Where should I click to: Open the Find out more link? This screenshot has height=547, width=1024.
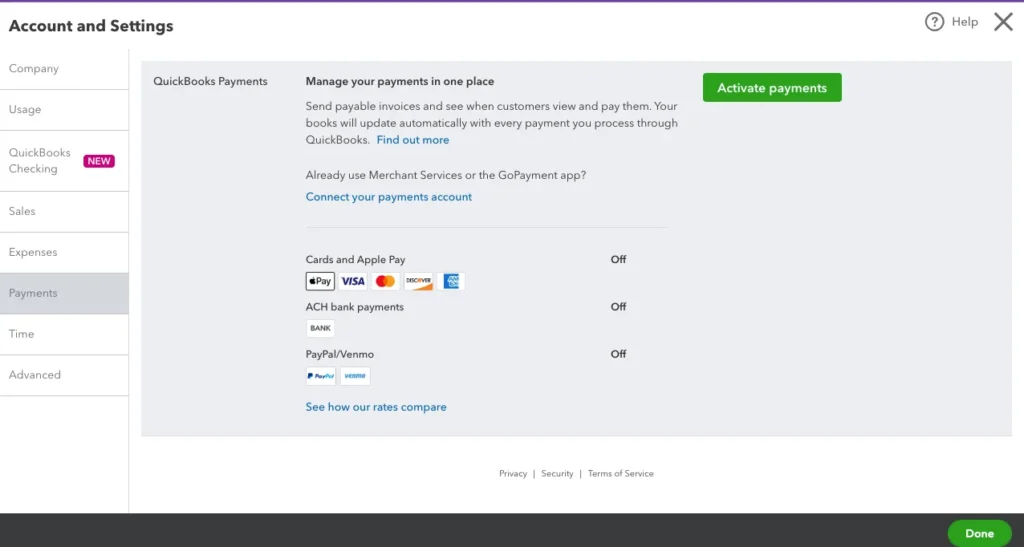pos(413,140)
